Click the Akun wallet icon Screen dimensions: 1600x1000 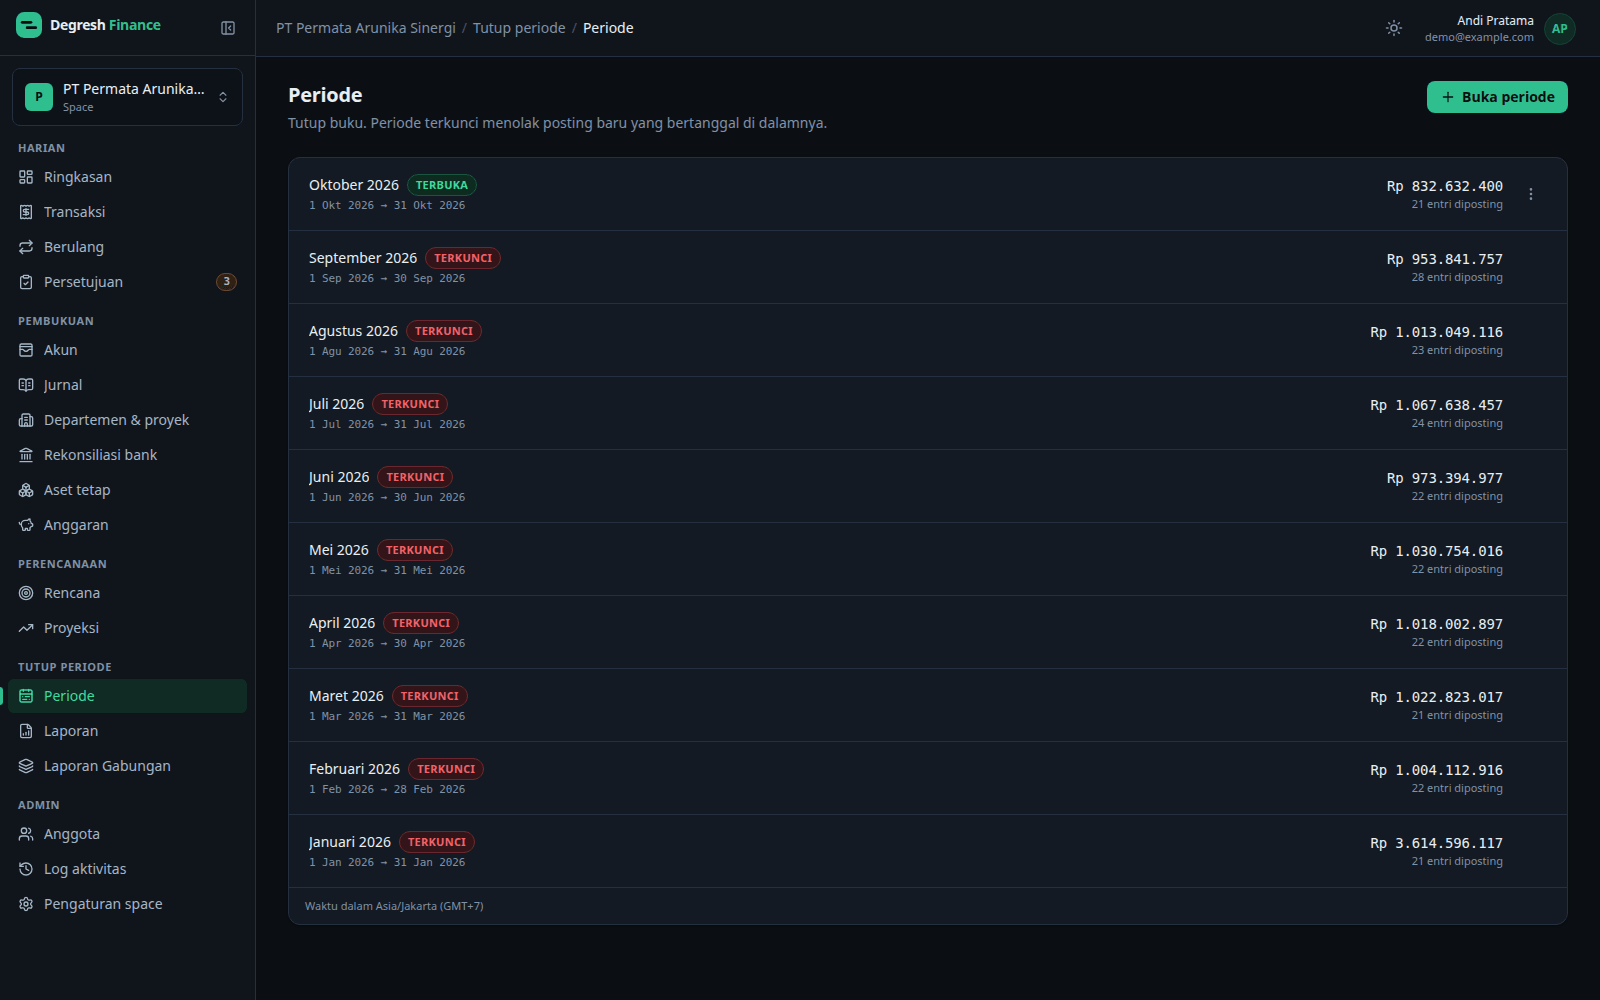[26, 350]
